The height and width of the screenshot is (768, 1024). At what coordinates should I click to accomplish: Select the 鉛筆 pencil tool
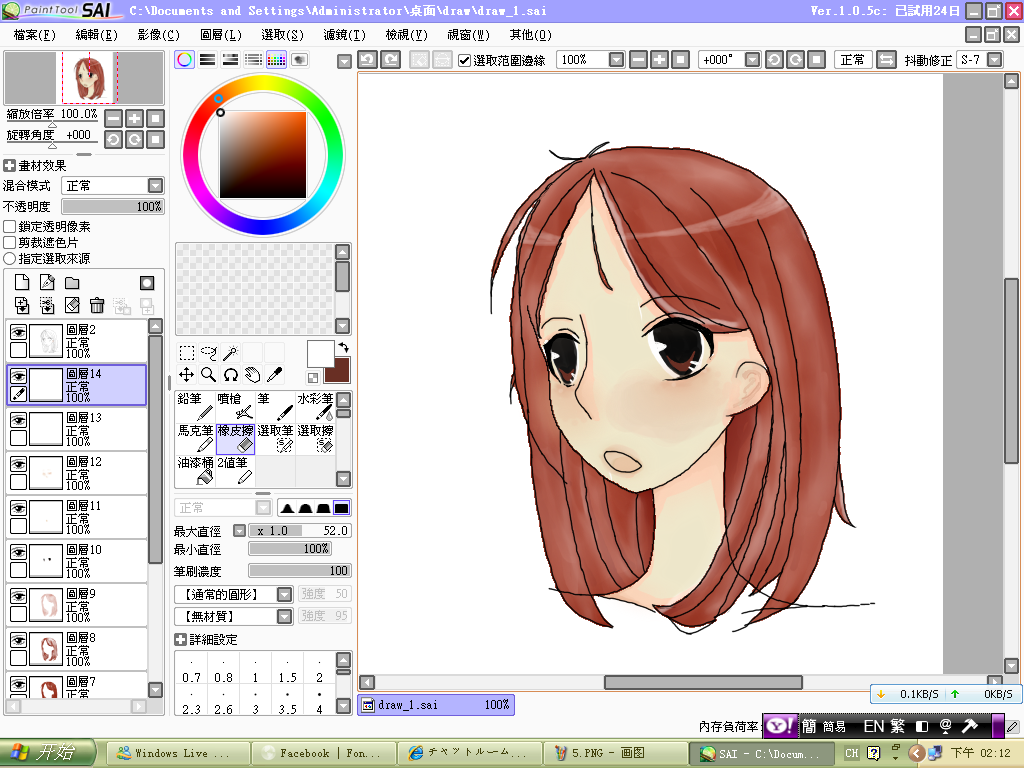pos(195,406)
